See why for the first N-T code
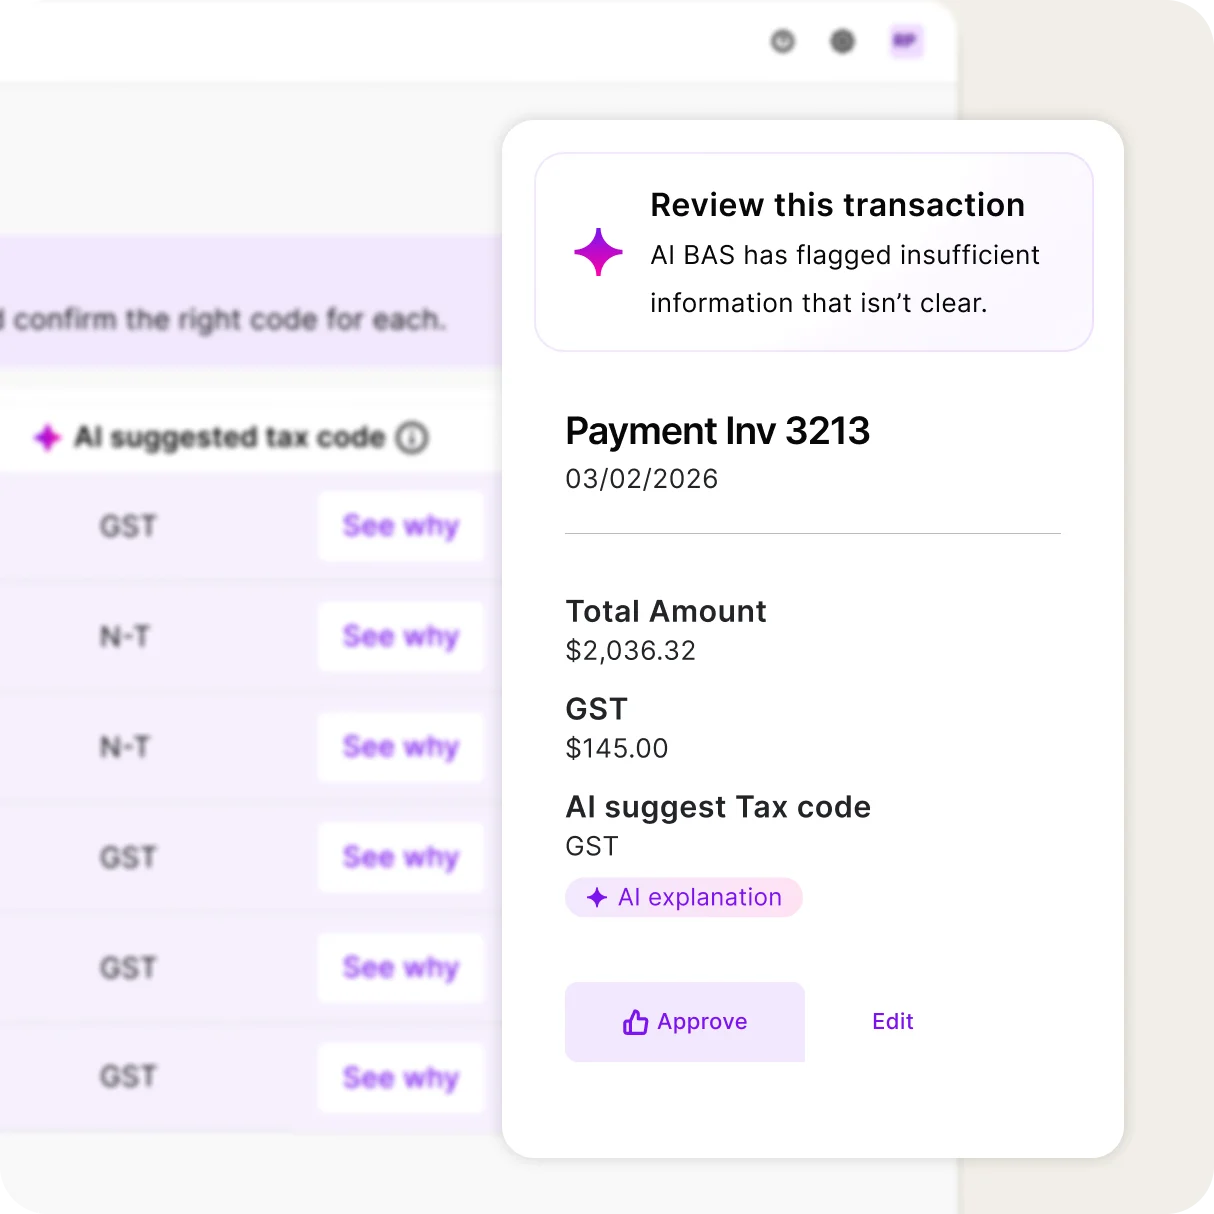 (x=401, y=637)
